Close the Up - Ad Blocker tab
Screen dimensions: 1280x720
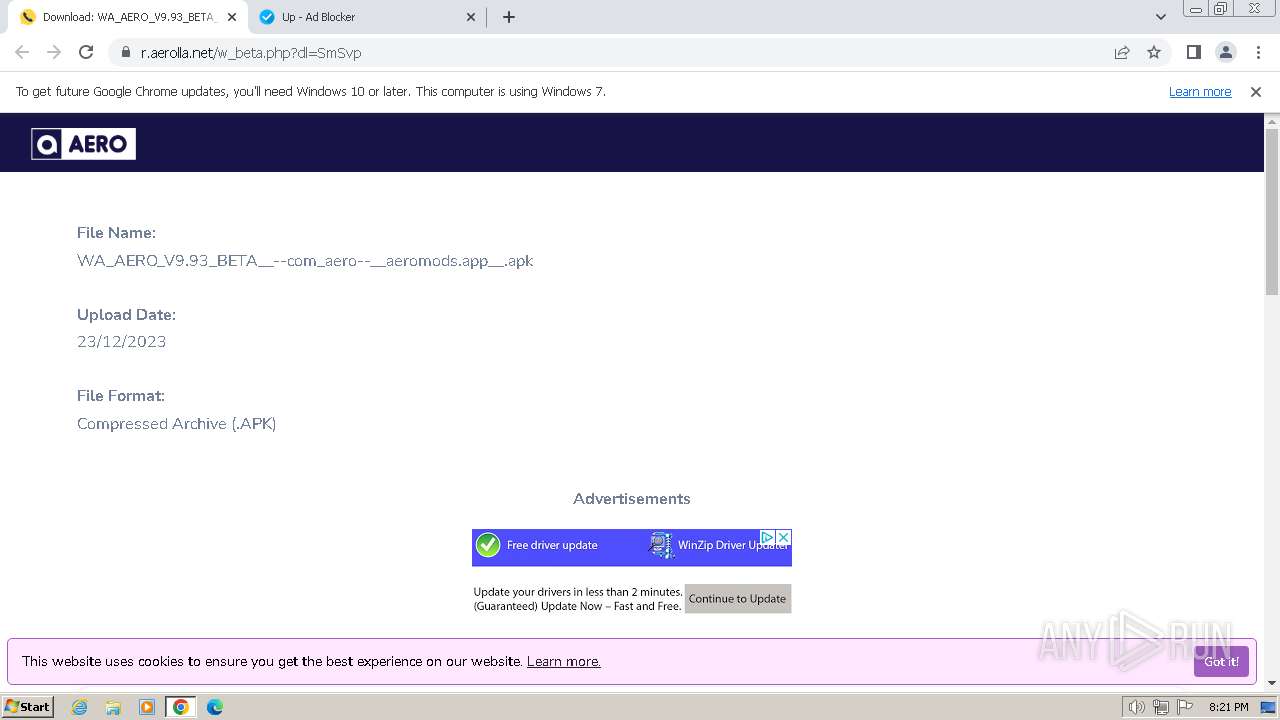coord(472,17)
